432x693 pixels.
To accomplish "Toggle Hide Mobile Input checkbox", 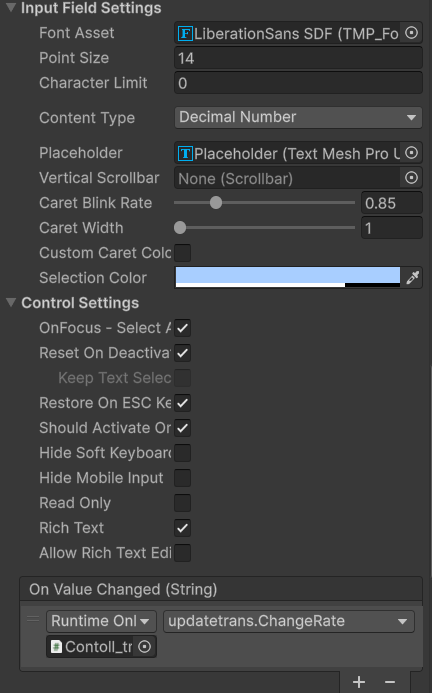I will [183, 478].
